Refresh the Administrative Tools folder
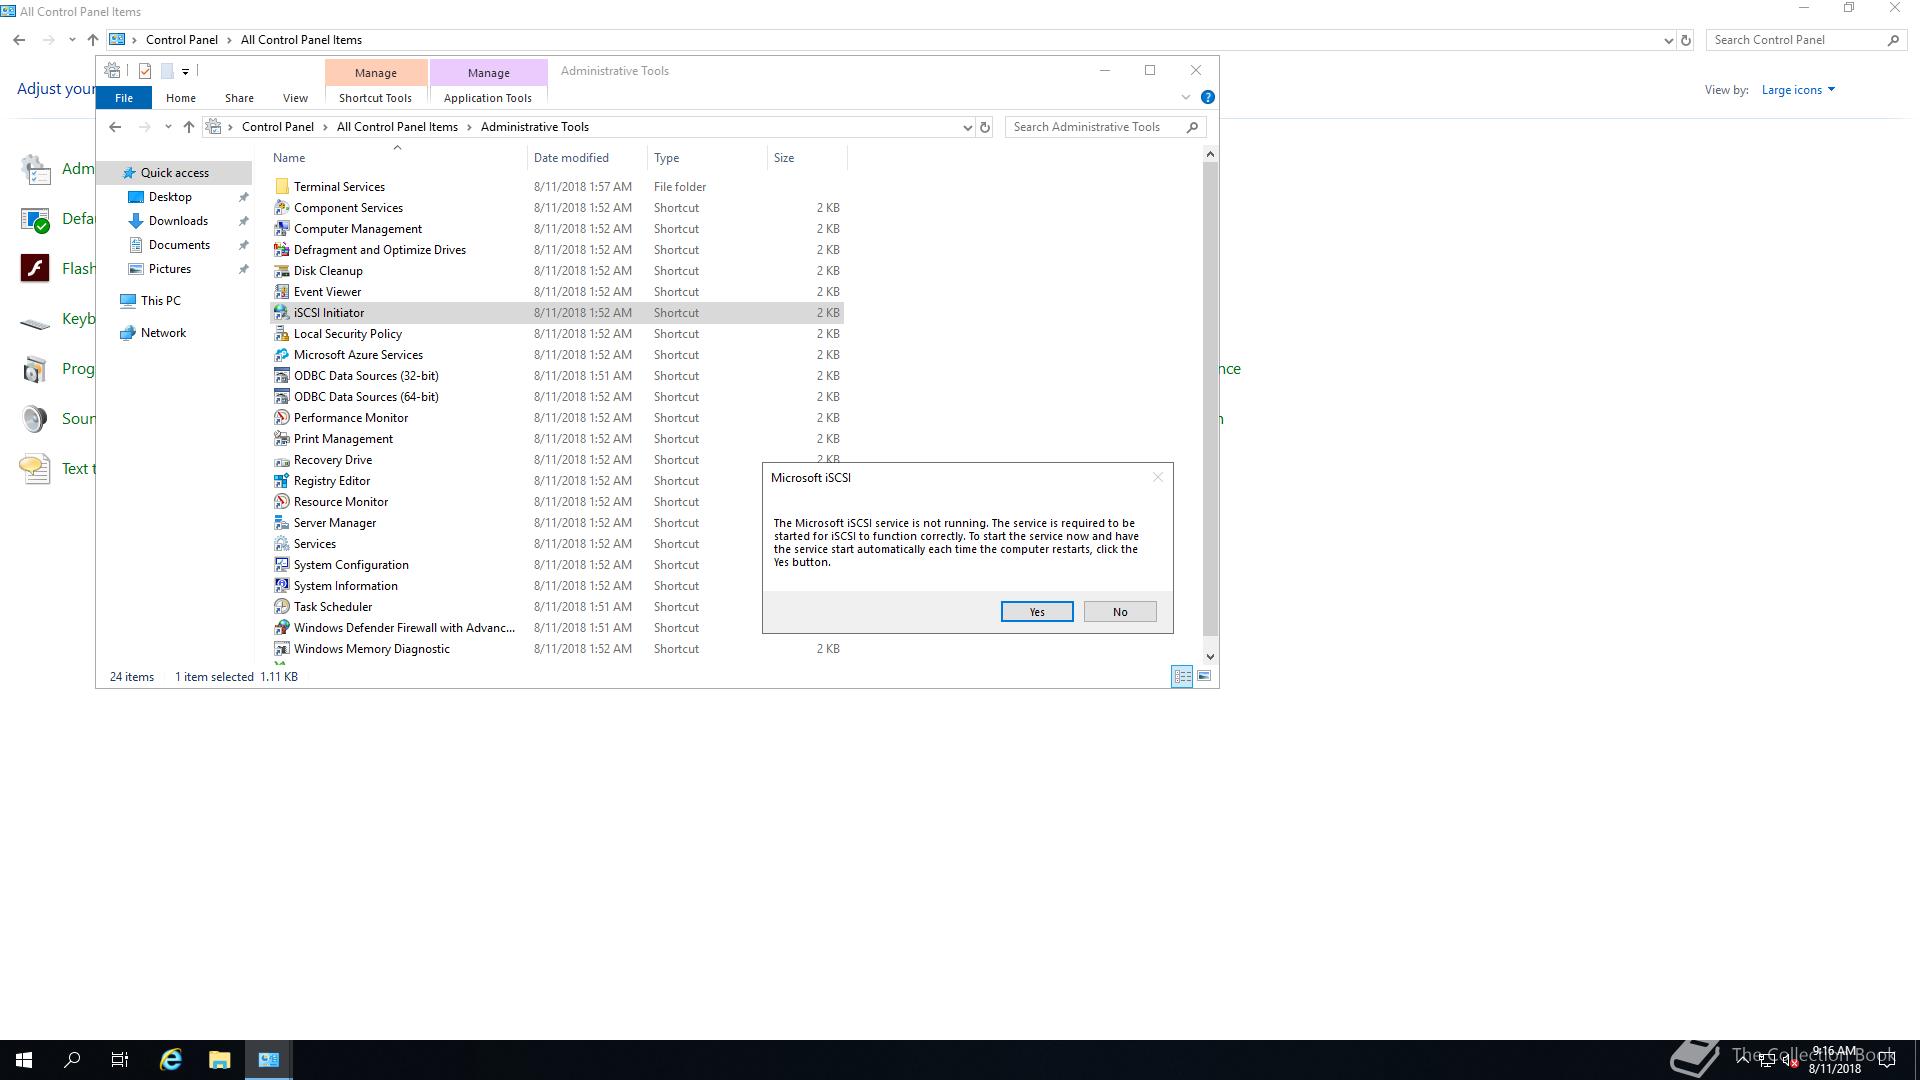The height and width of the screenshot is (1080, 1920). point(985,127)
